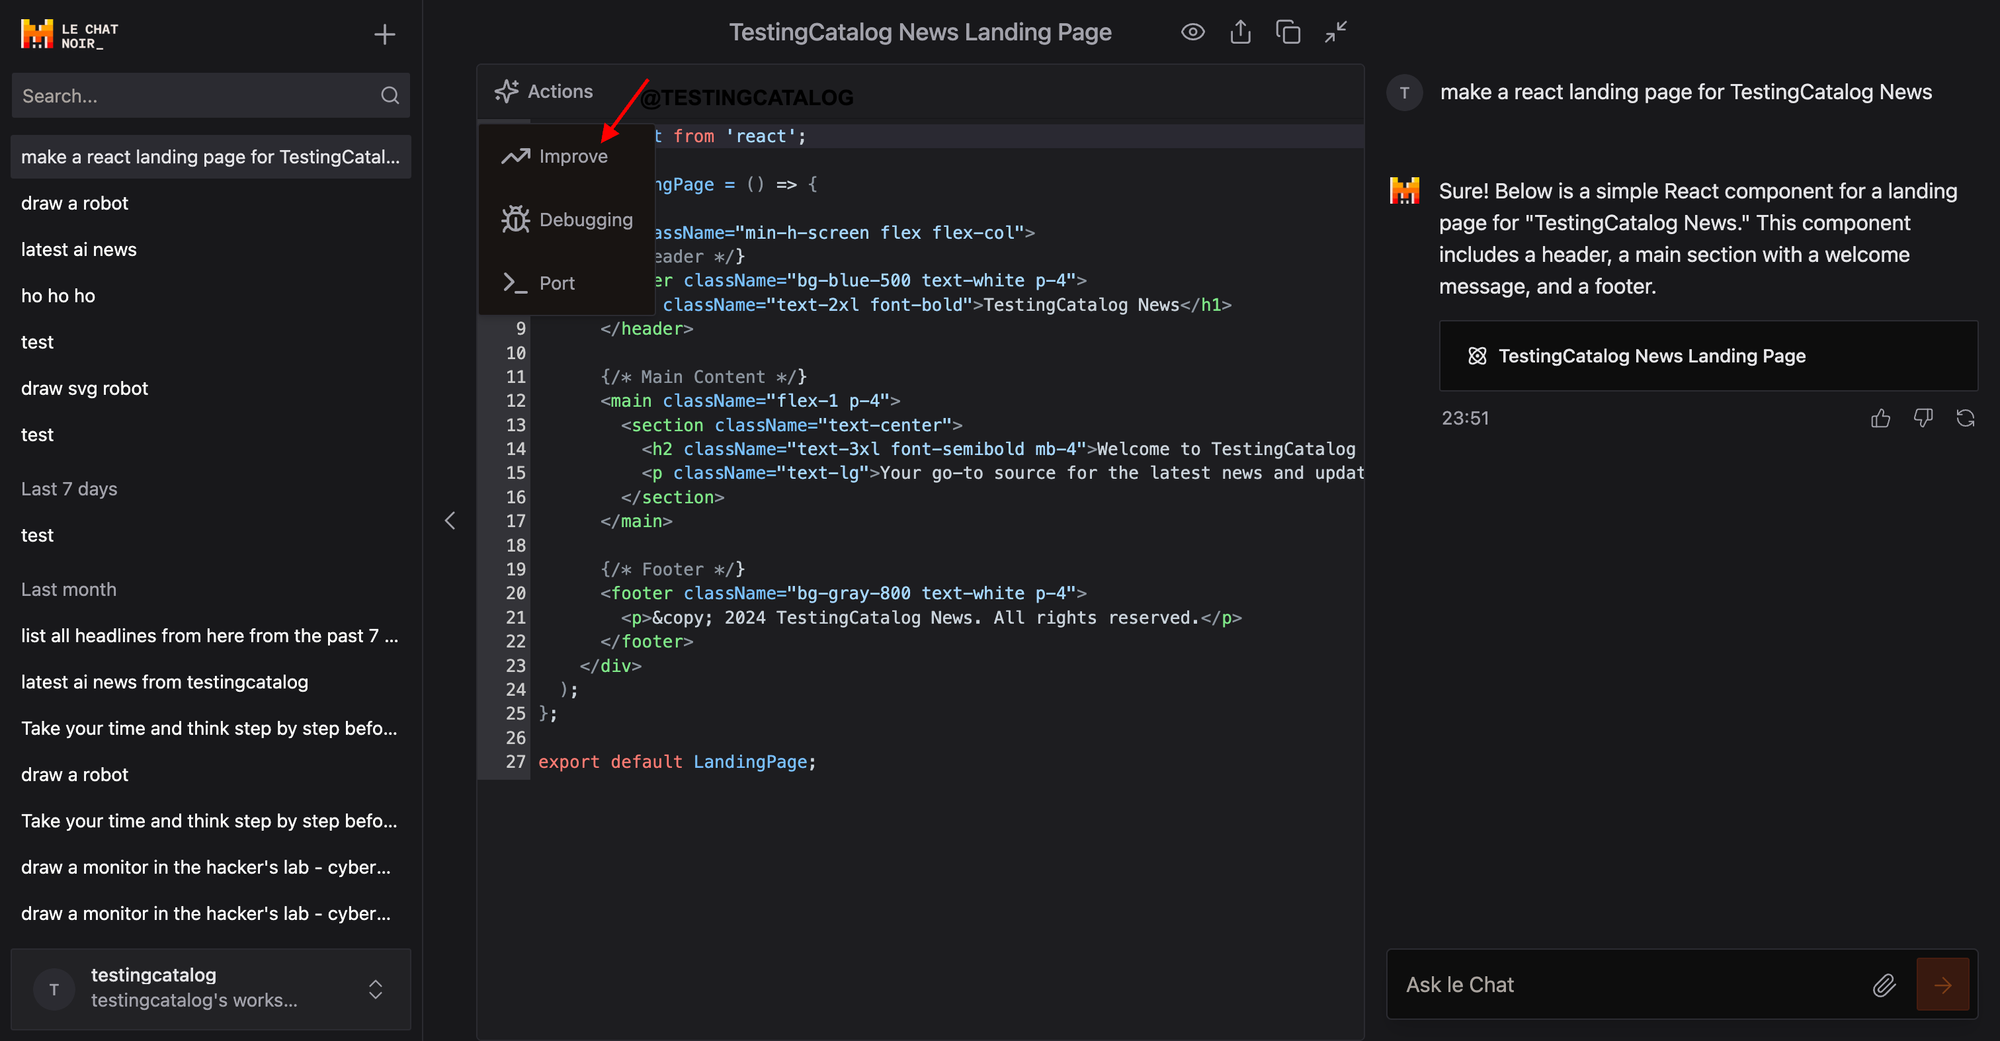2000x1041 pixels.
Task: Select Port from the Actions menu
Action: click(539, 283)
